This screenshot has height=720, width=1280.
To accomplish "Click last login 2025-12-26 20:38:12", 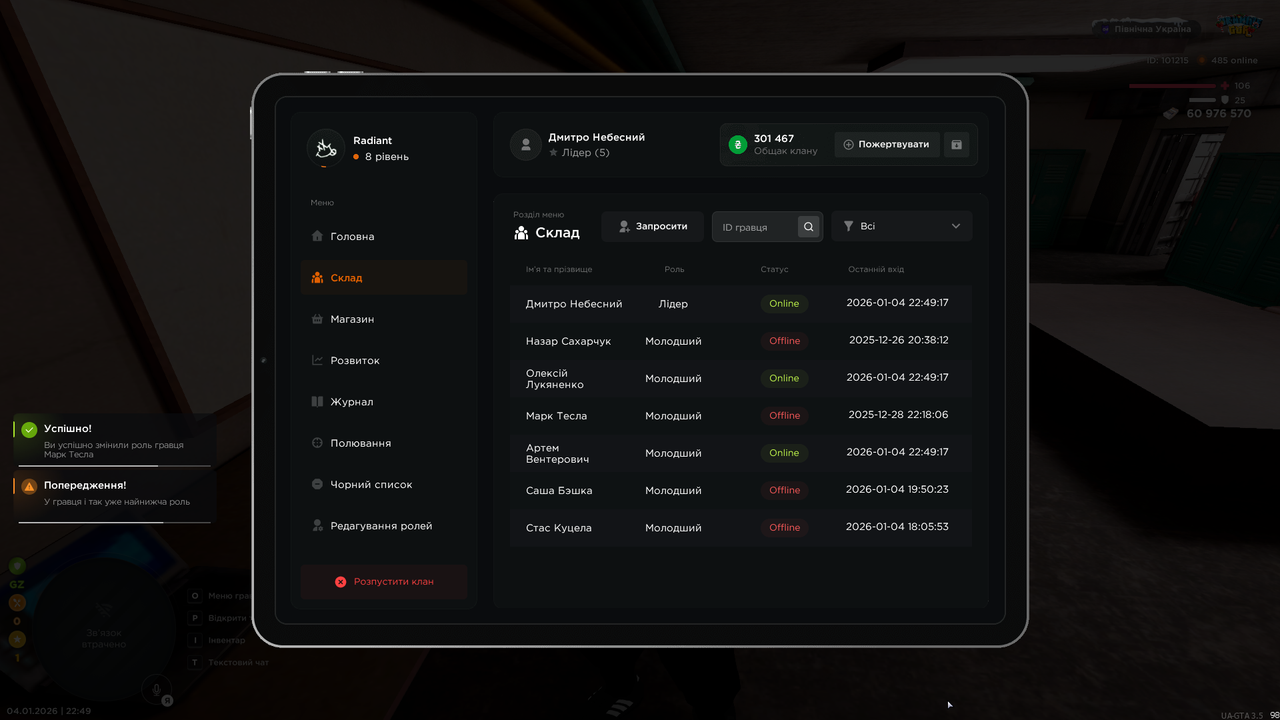I will coord(898,340).
